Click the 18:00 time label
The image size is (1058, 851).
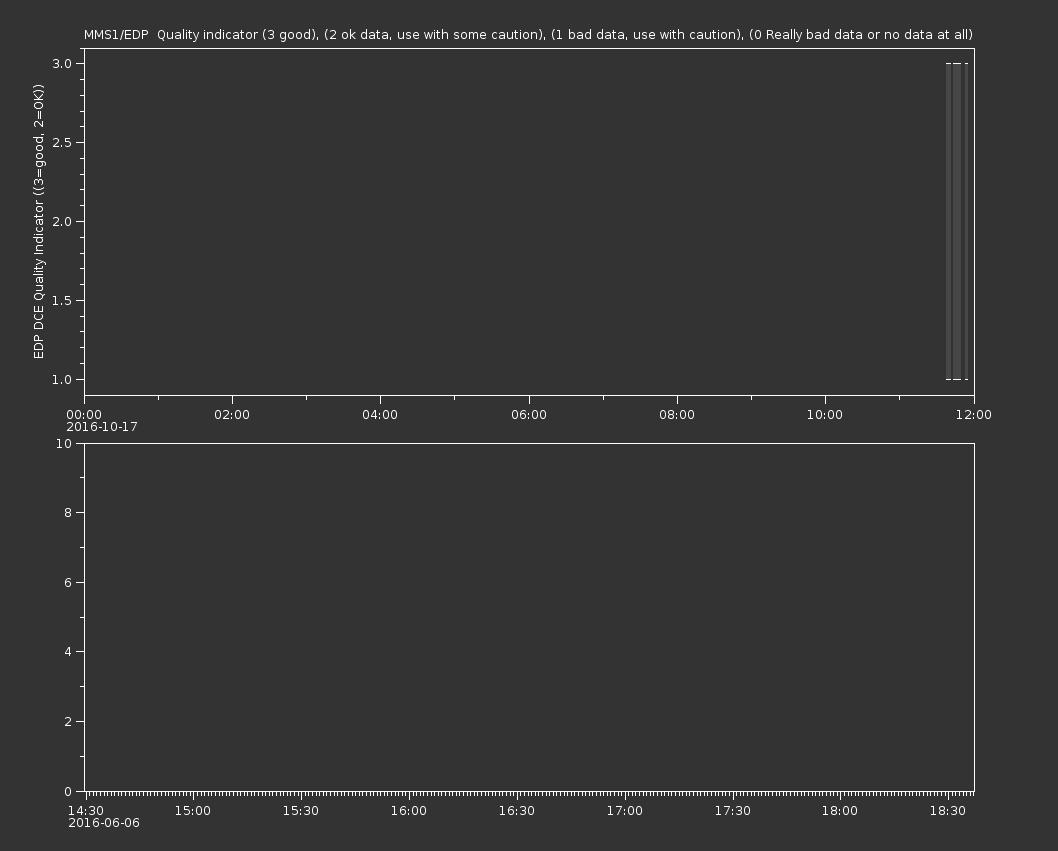click(840, 811)
